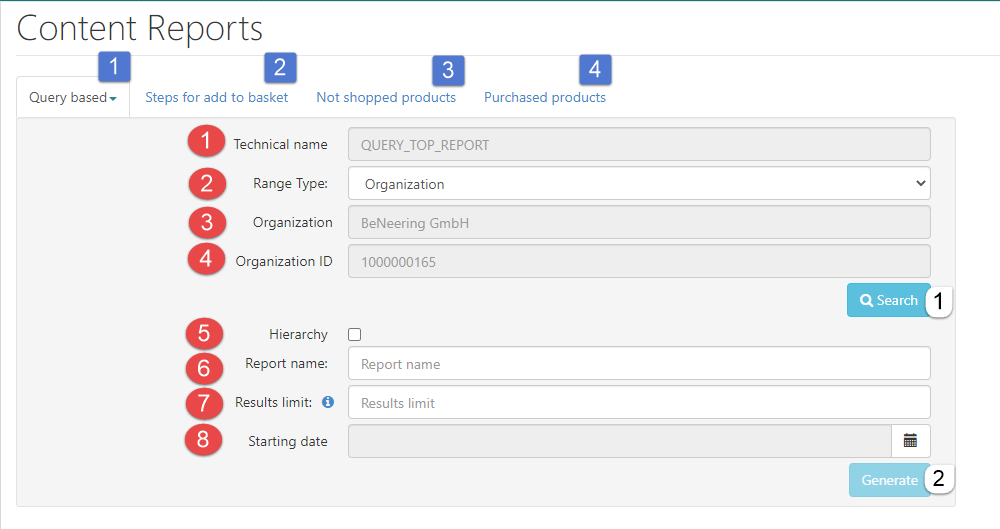Open the Not shopped products tab
This screenshot has width=1000, height=529.
pyautogui.click(x=386, y=98)
